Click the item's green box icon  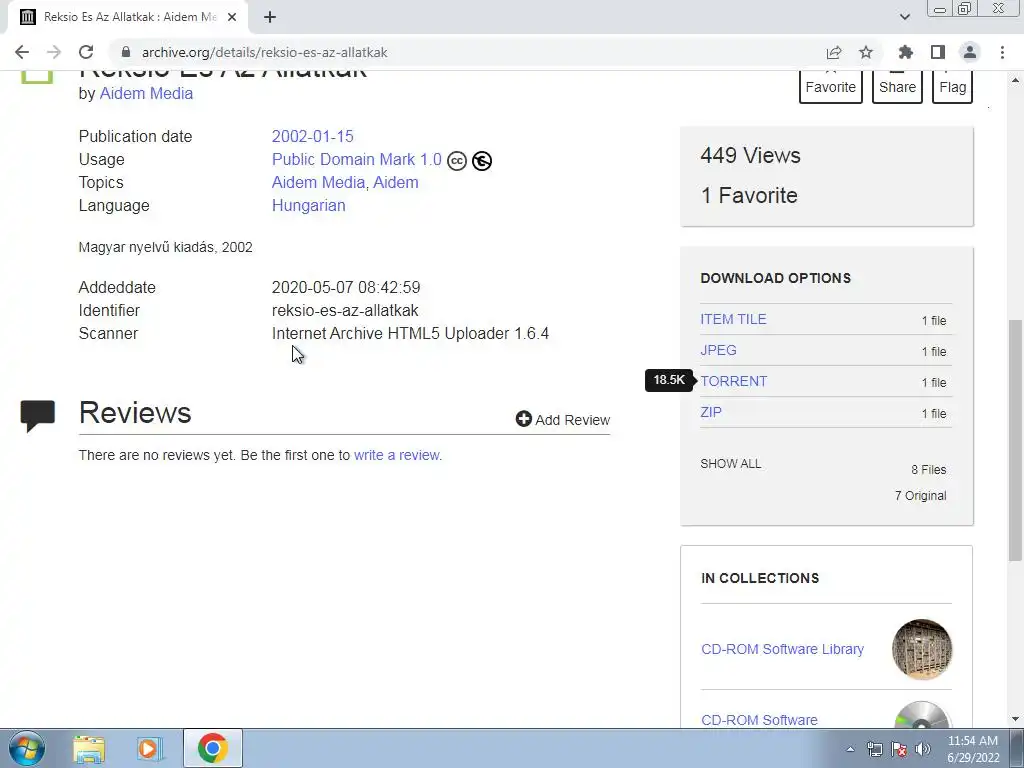[x=37, y=76]
